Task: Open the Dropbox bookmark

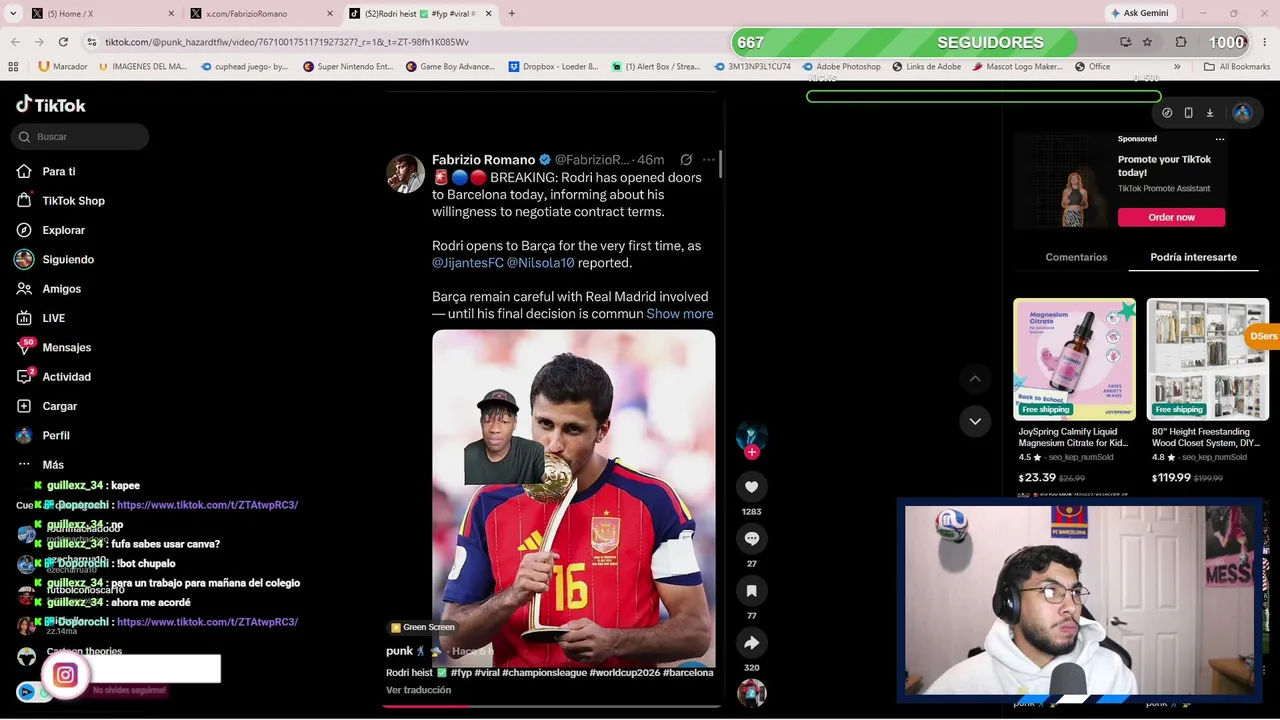Action: 553,67
